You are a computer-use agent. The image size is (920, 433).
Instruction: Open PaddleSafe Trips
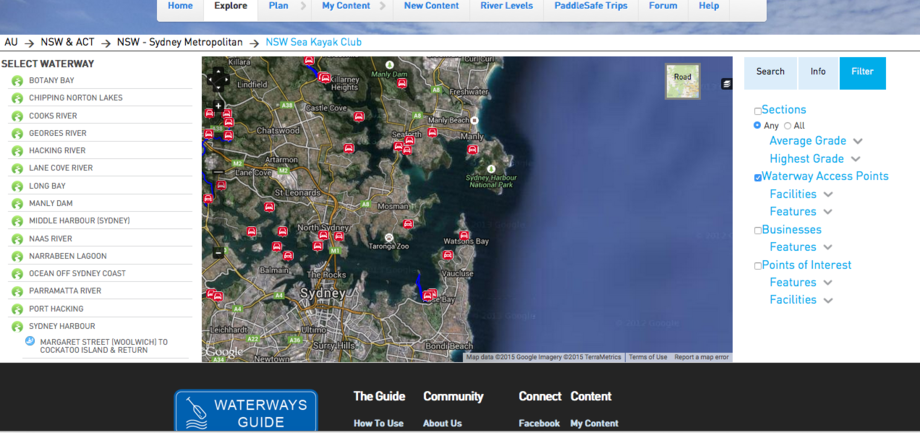coord(591,6)
